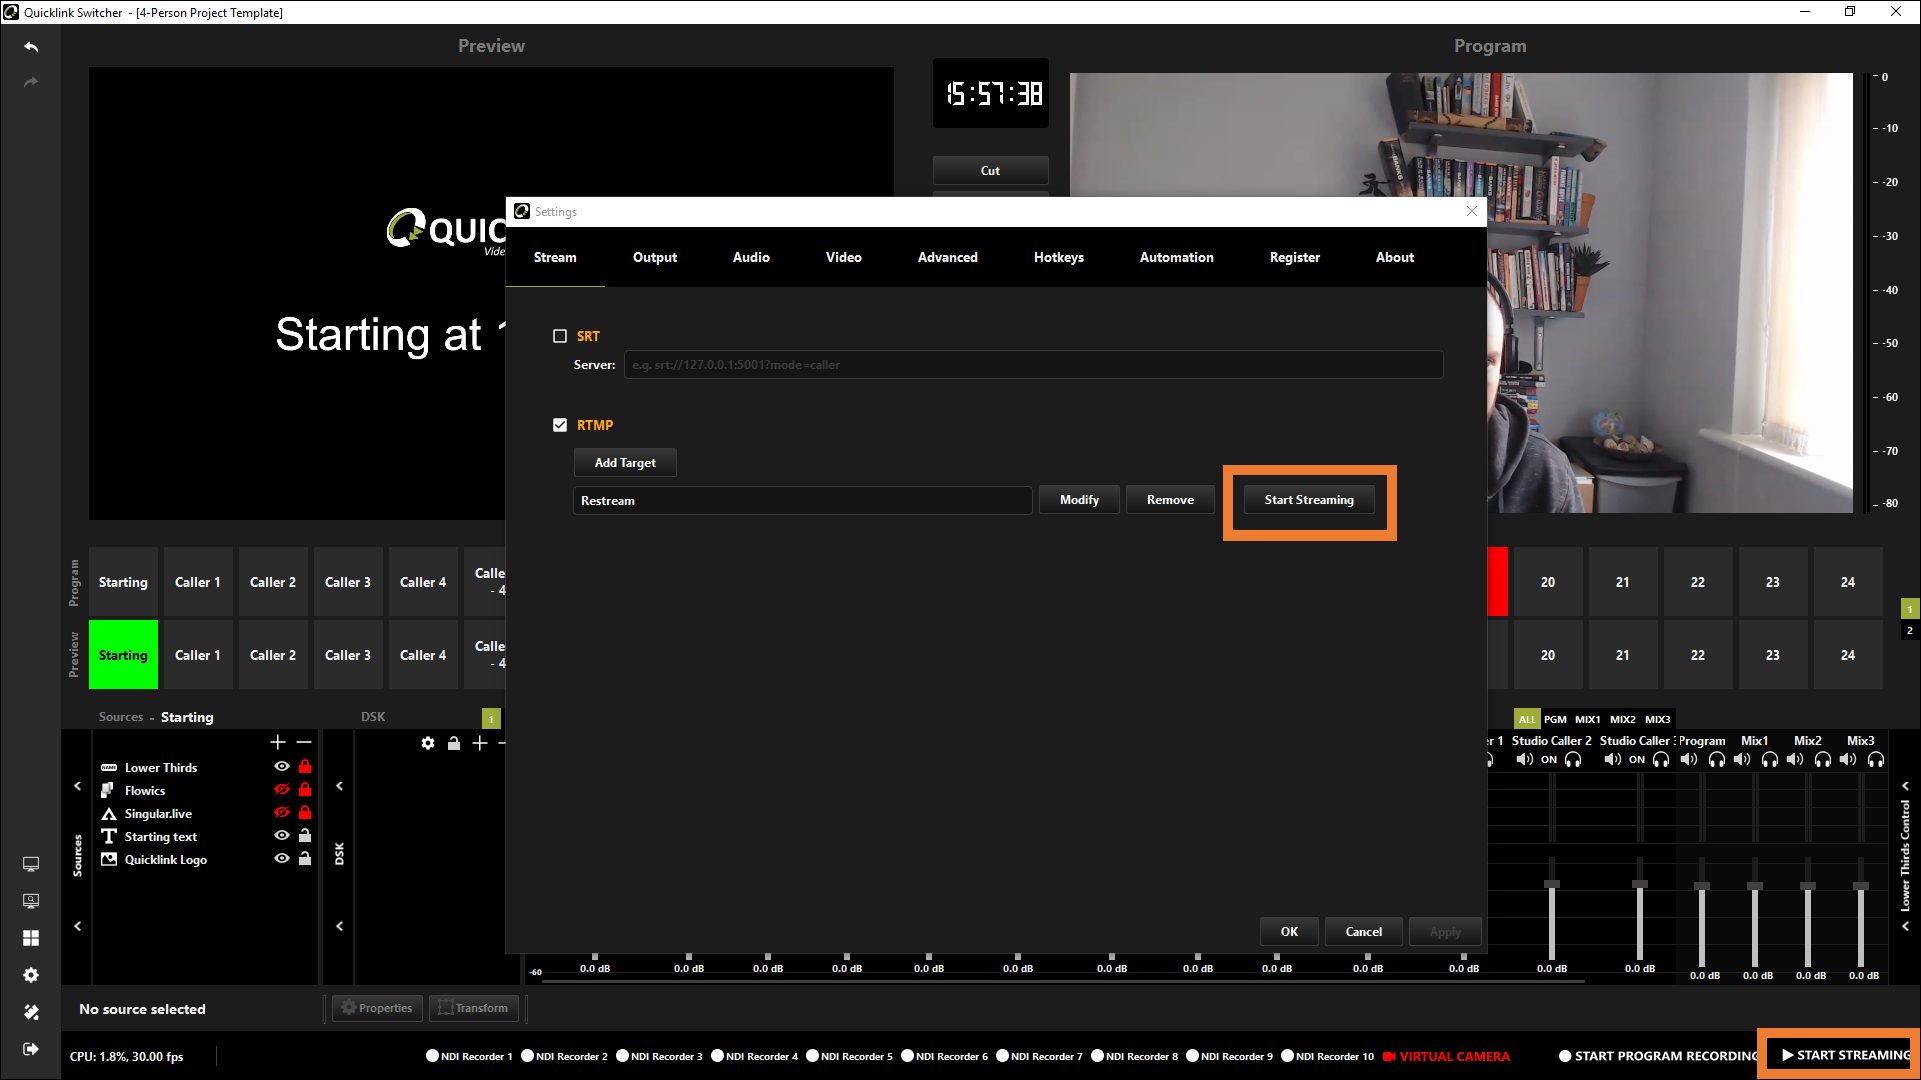1921x1080 pixels.
Task: Collapse the Sources panel top chevron
Action: tap(77, 786)
